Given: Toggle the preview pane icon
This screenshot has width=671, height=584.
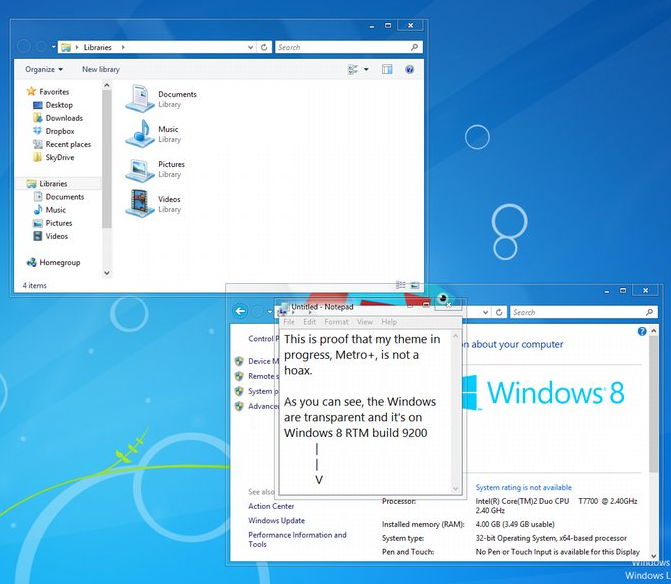Looking at the screenshot, I should 387,69.
